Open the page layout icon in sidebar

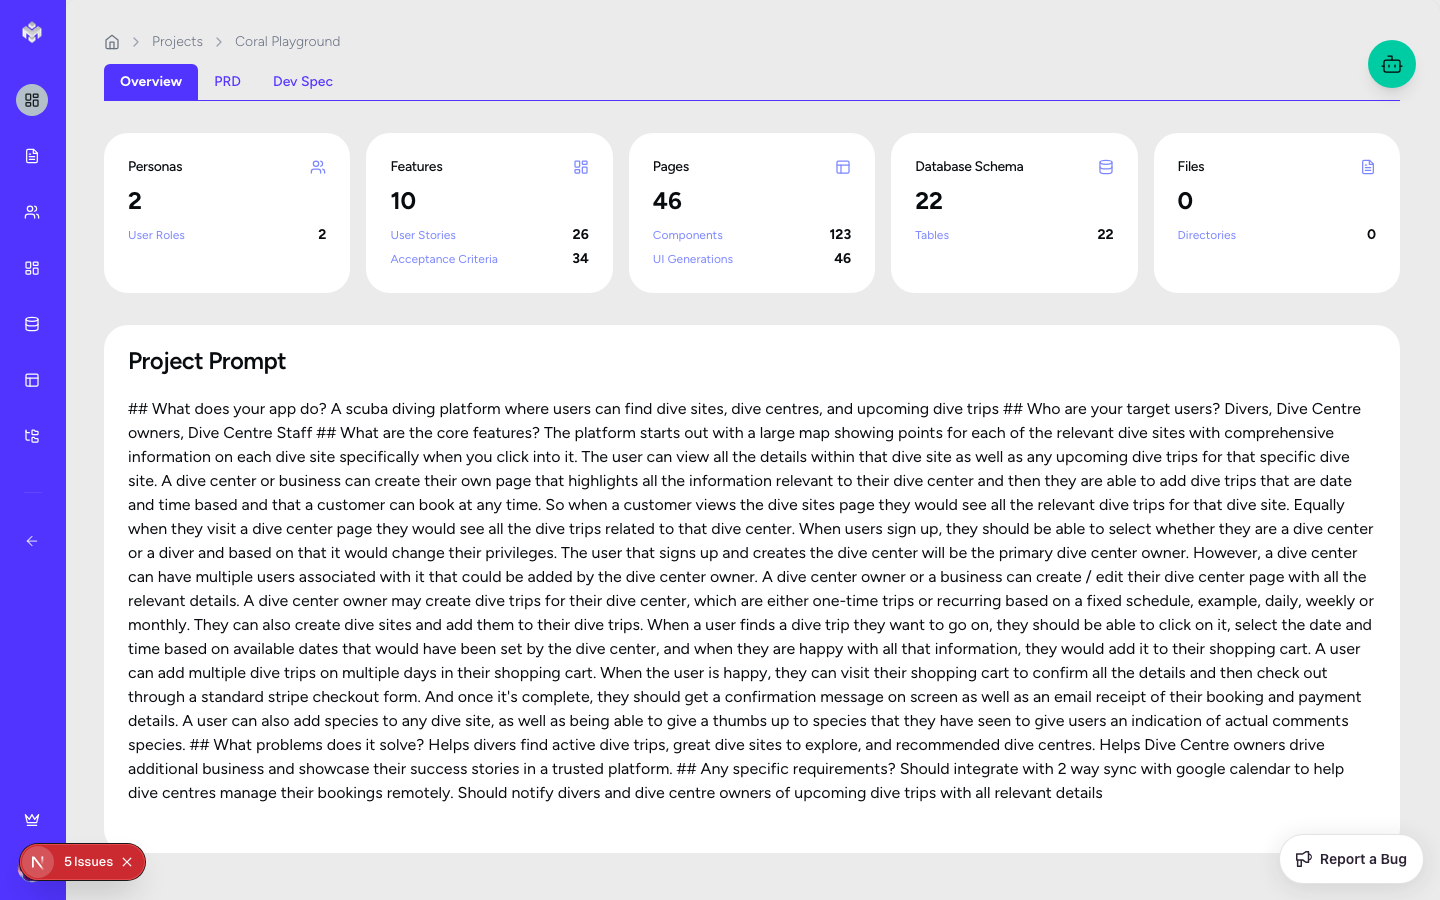(32, 380)
